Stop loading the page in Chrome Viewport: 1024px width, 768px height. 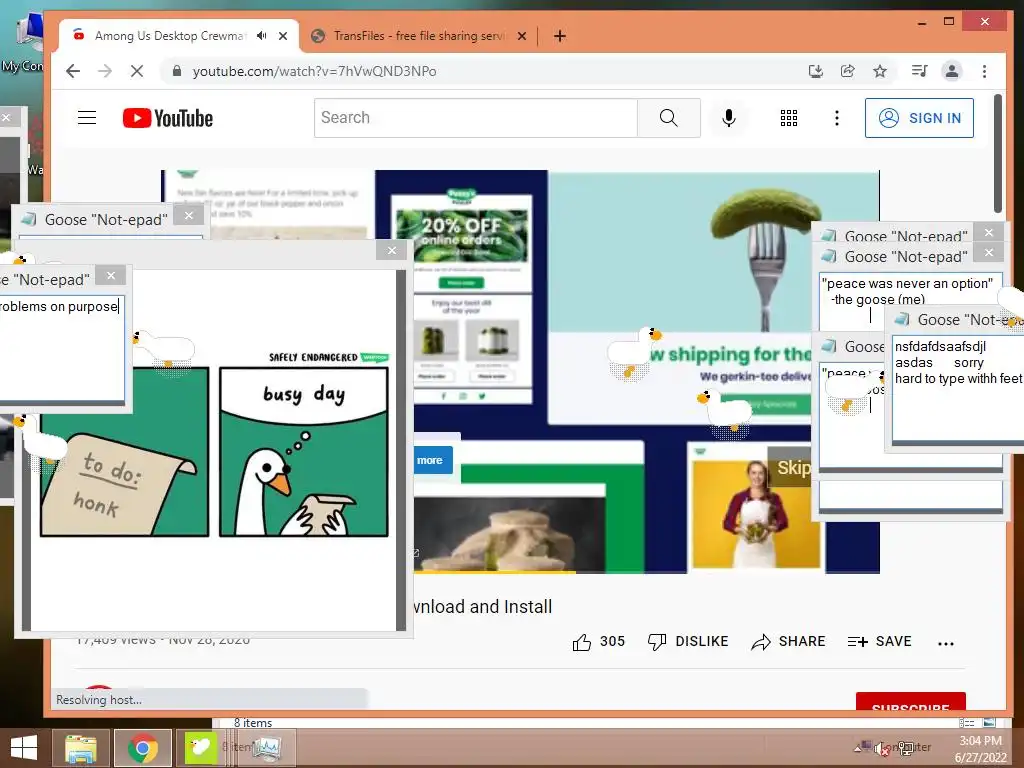[136, 71]
